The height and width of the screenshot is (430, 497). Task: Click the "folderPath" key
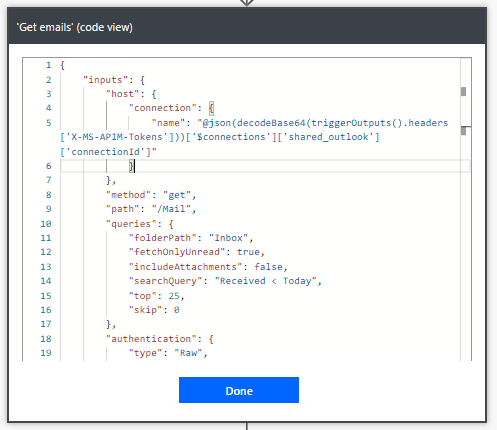pos(162,238)
